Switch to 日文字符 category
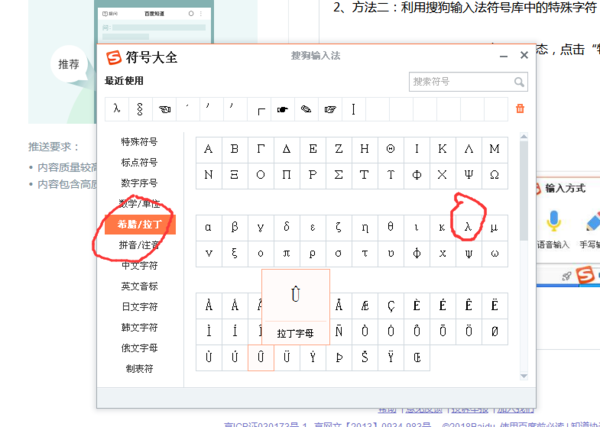Viewport: 600px width, 427px height. pyautogui.click(x=139, y=307)
